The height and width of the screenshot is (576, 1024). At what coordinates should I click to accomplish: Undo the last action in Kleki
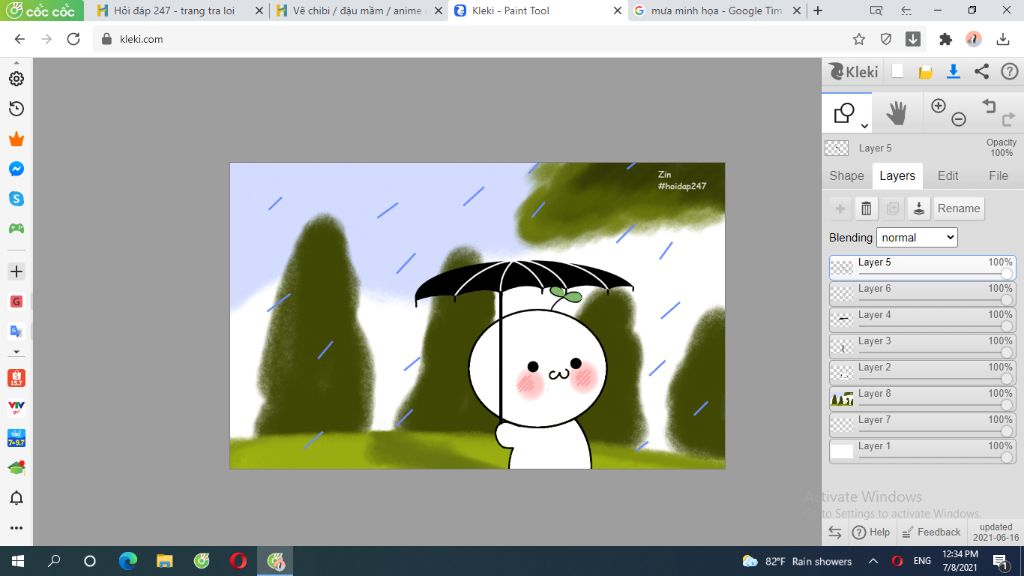(x=989, y=106)
